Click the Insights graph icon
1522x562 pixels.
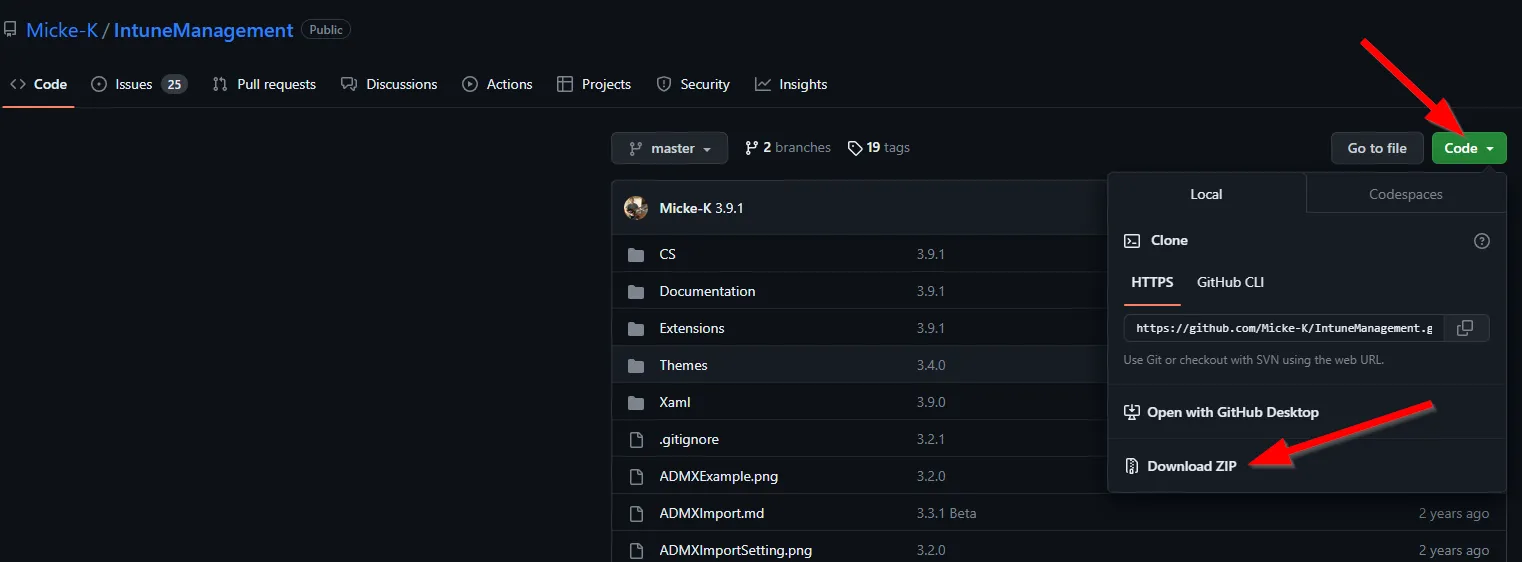click(x=763, y=84)
